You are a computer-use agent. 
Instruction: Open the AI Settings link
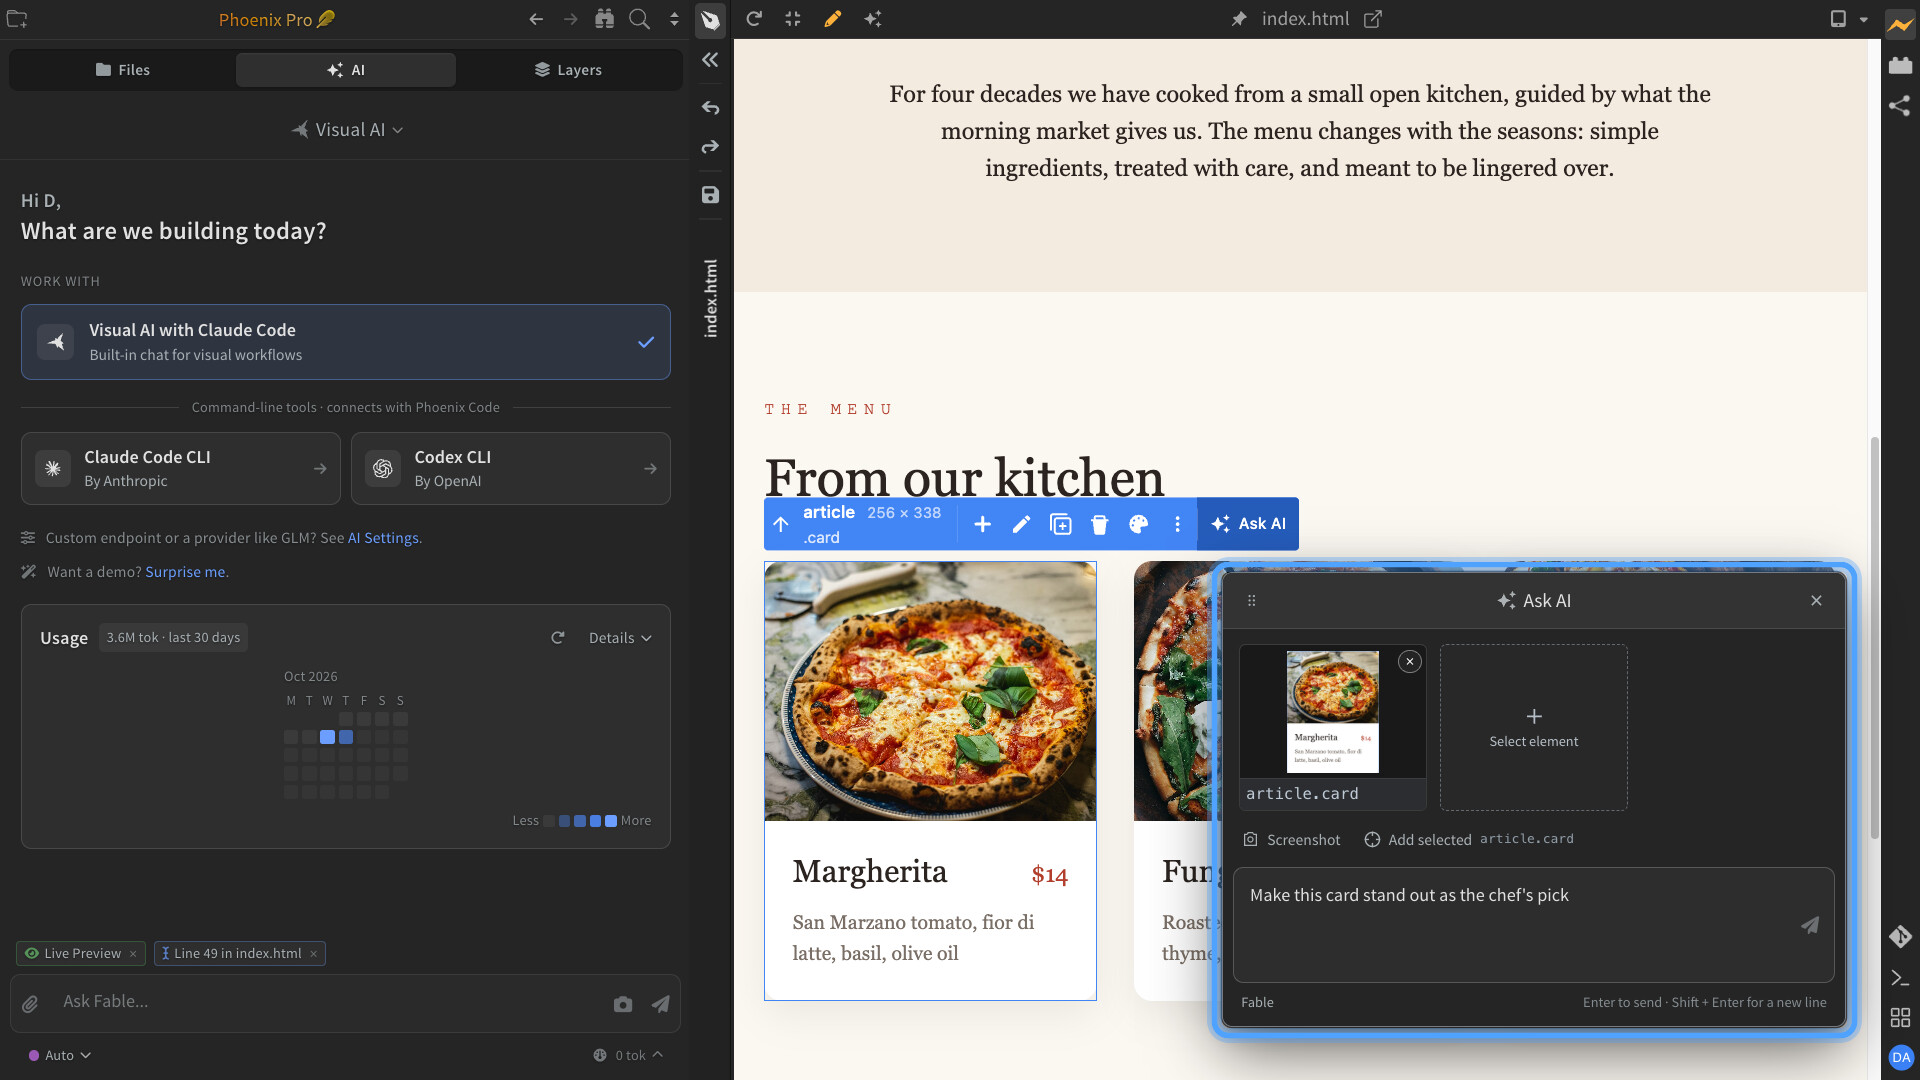point(383,538)
